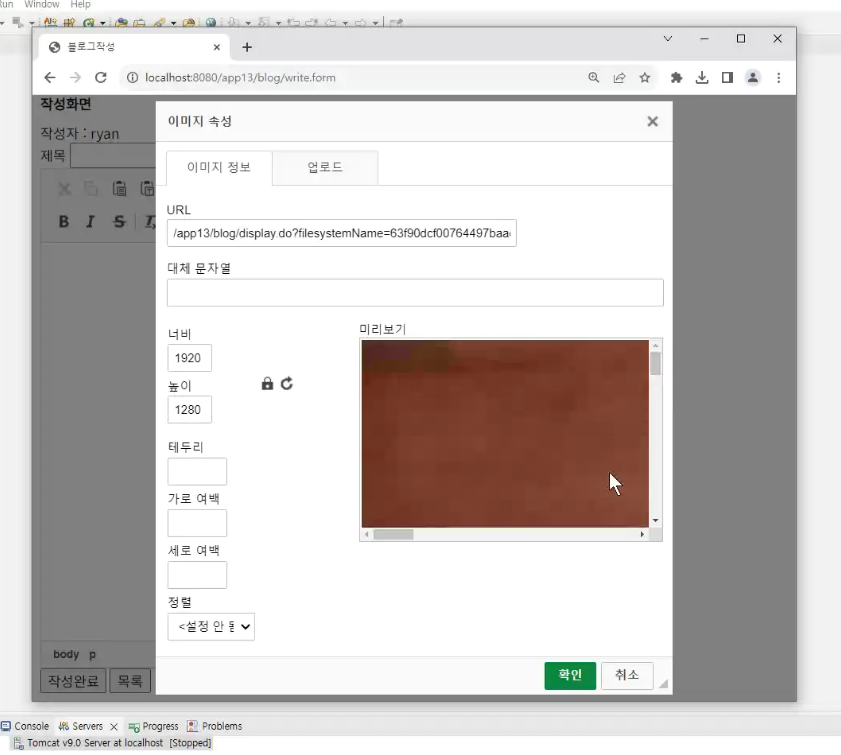This screenshot has width=841, height=755.
Task: Open the browser profile avatar
Action: pyautogui.click(x=753, y=78)
